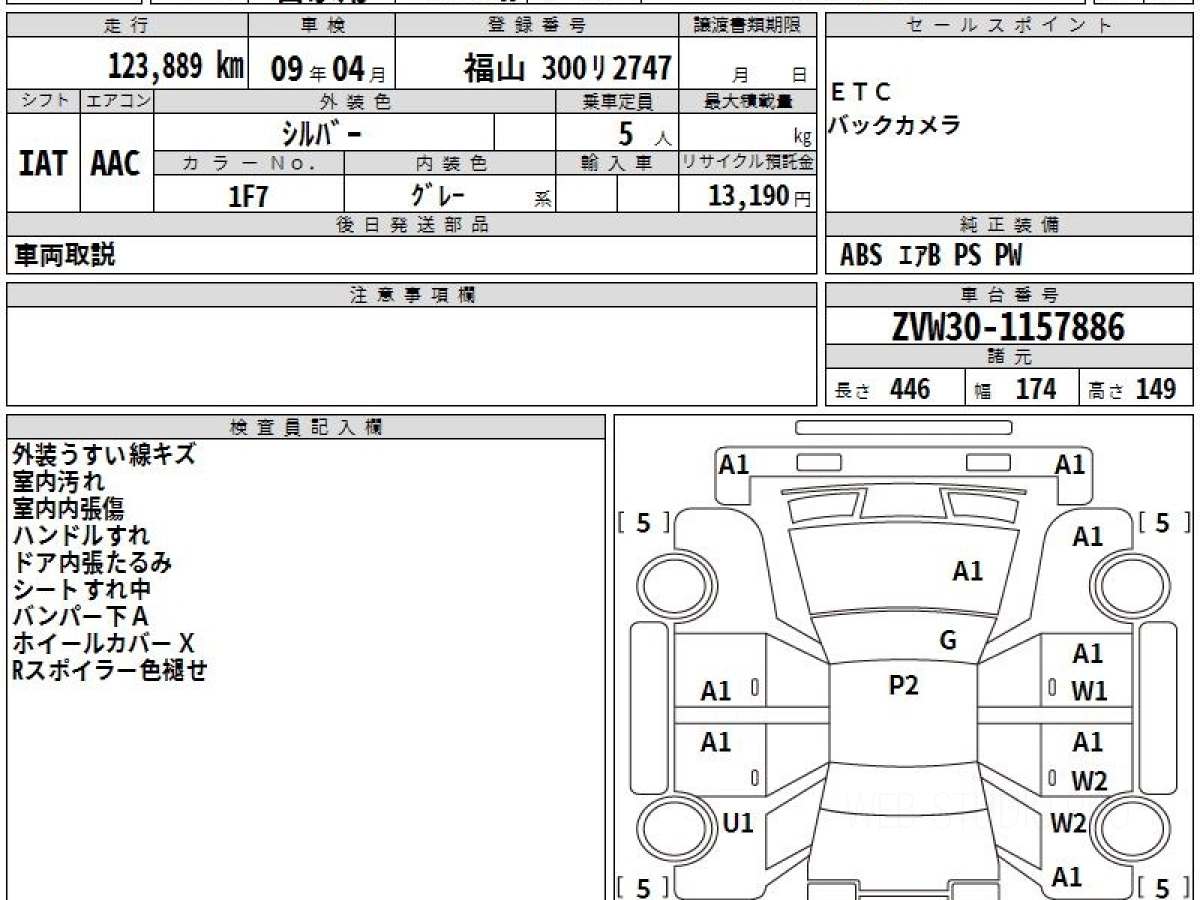Image resolution: width=1200 pixels, height=900 pixels.
Task: Select exterior color シルバー
Action: click(x=323, y=132)
